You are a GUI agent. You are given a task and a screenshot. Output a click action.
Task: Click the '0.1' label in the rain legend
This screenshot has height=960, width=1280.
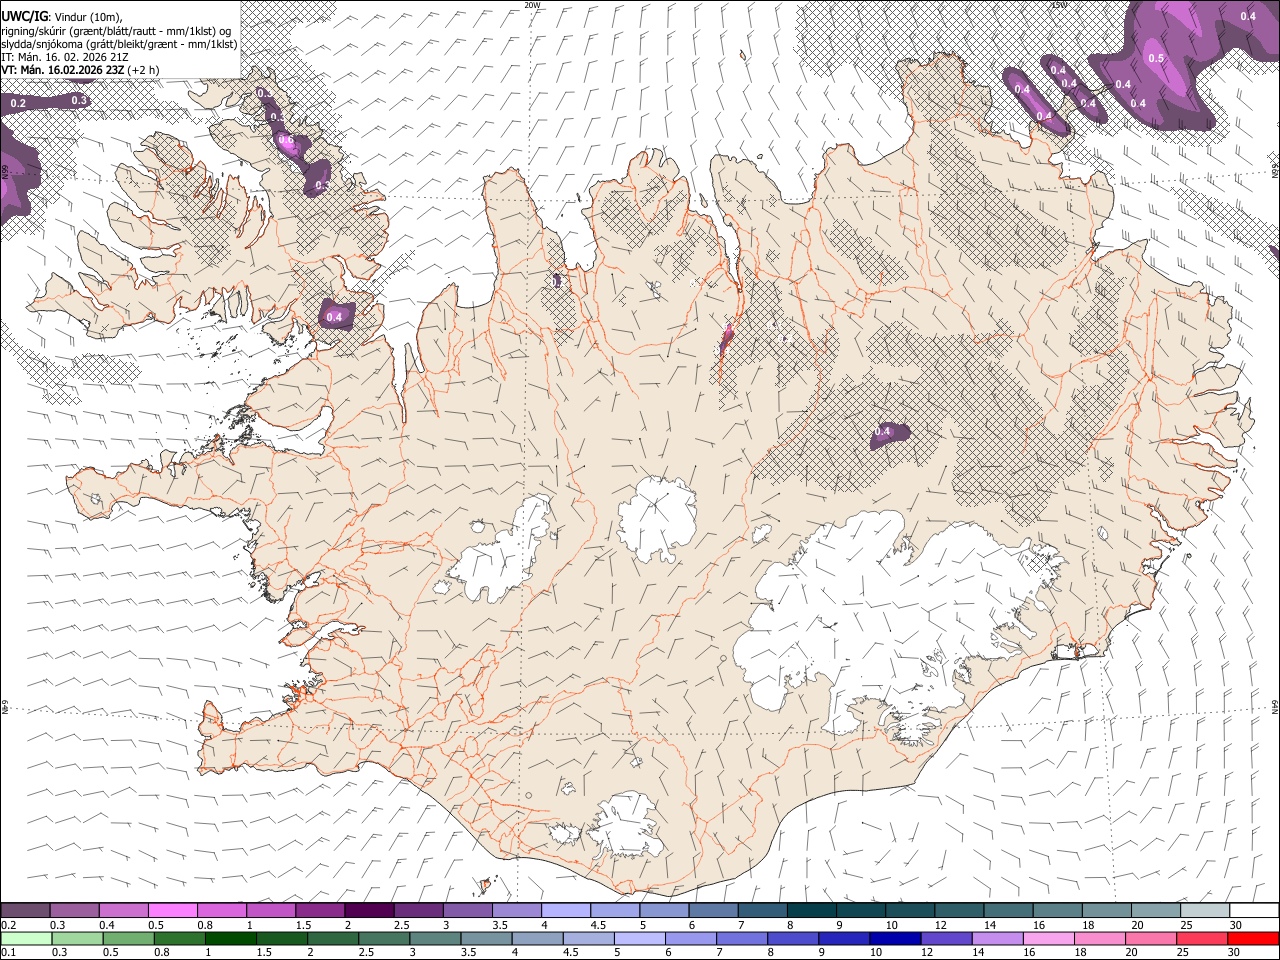9,952
